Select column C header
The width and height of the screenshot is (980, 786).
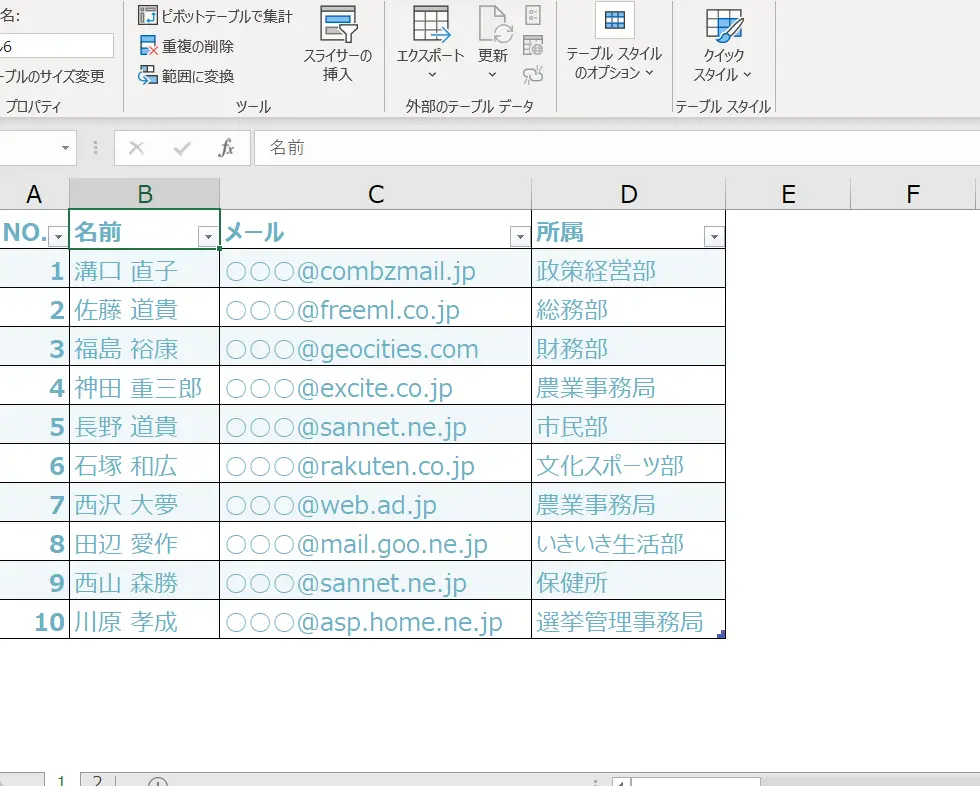tap(376, 194)
